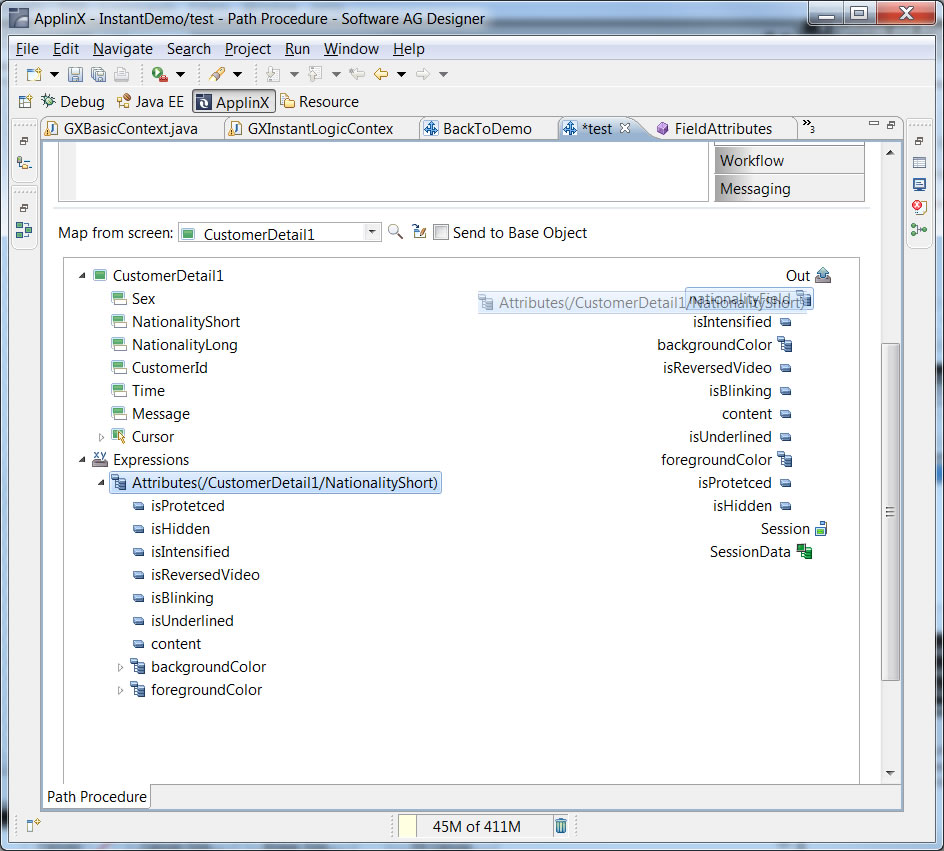Collapse the Expressions tree node

(x=82, y=460)
